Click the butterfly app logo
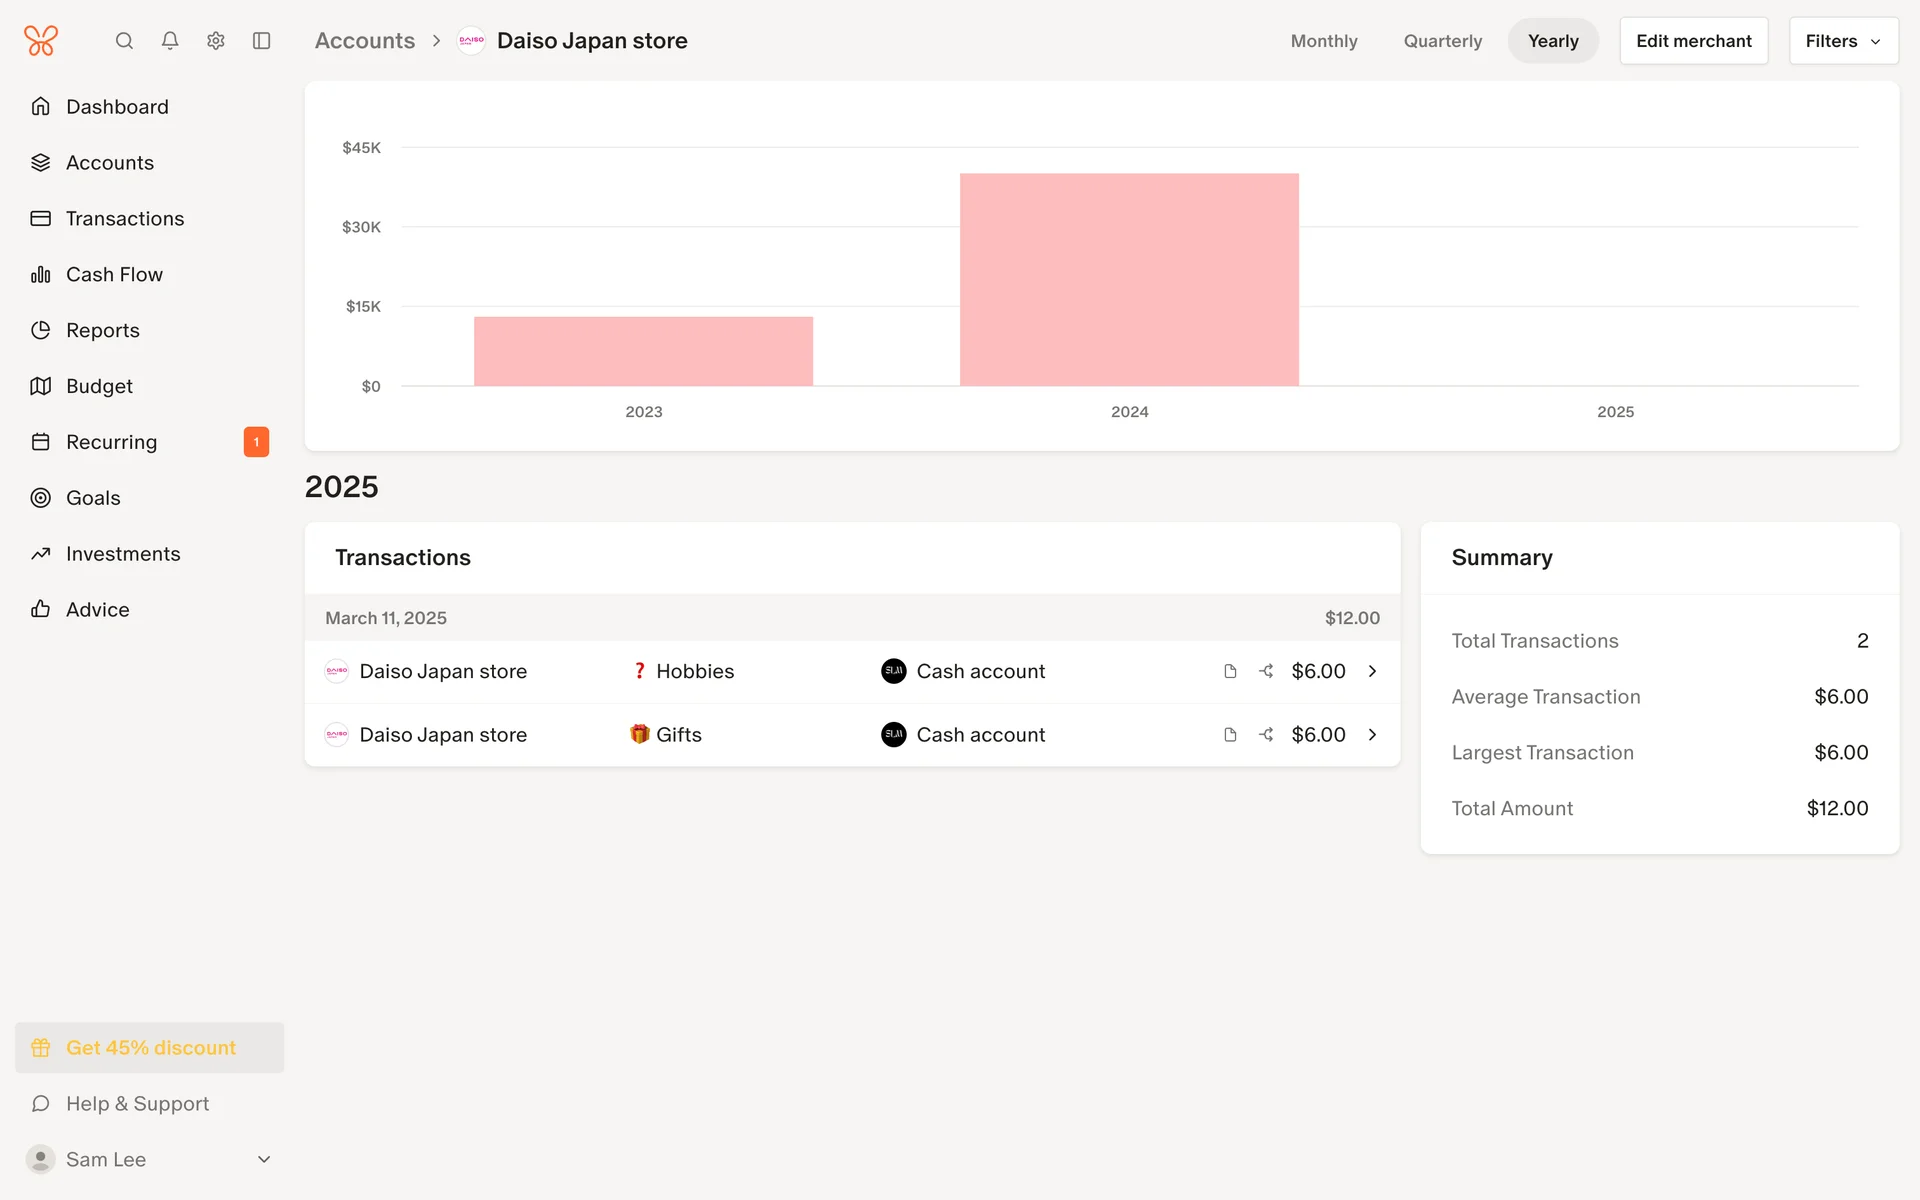Screen dimensions: 1920x1200 coord(41,41)
